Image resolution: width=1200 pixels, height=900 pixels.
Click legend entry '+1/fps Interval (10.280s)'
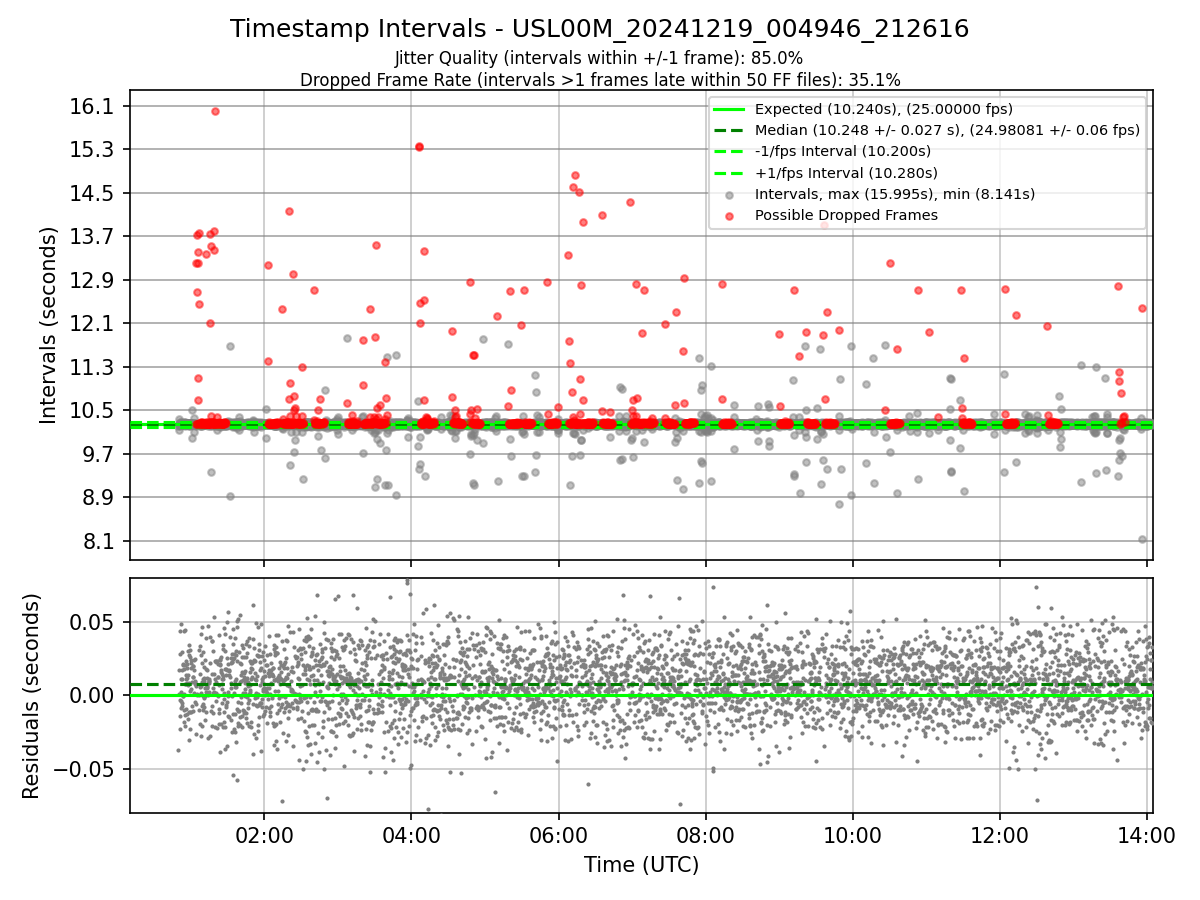(x=845, y=172)
